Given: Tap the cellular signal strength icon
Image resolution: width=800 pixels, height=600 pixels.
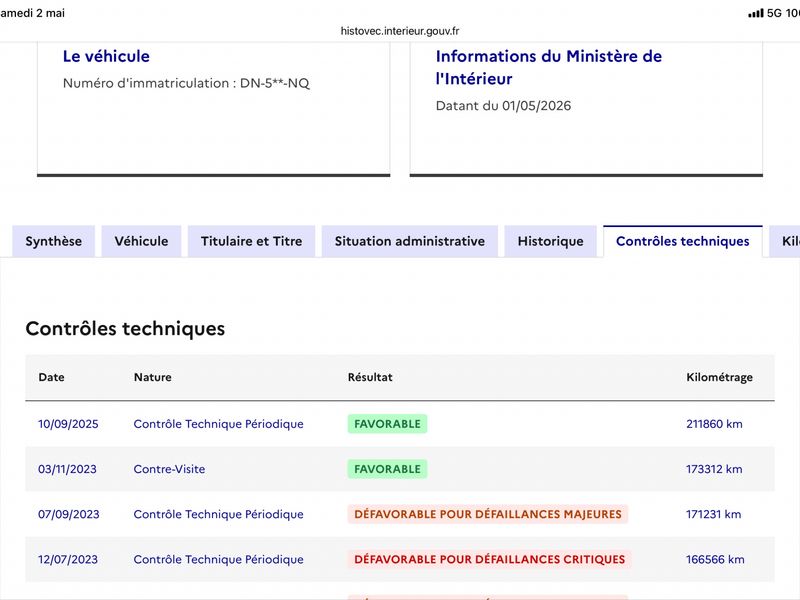Looking at the screenshot, I should (756, 13).
